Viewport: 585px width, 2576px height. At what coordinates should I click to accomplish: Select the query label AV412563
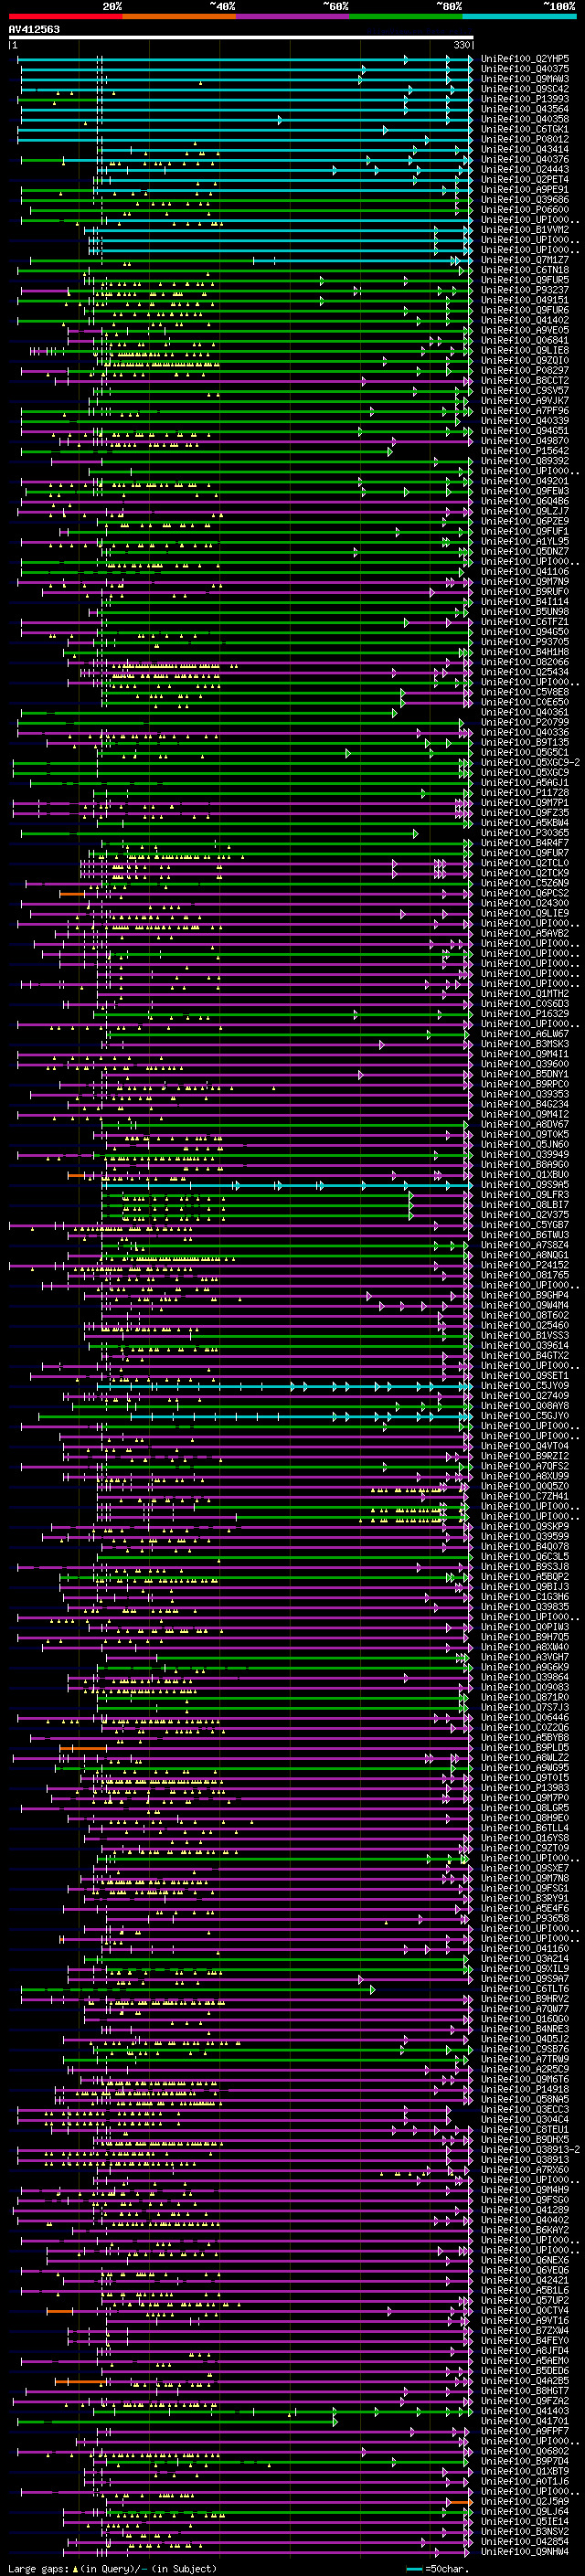pos(34,29)
